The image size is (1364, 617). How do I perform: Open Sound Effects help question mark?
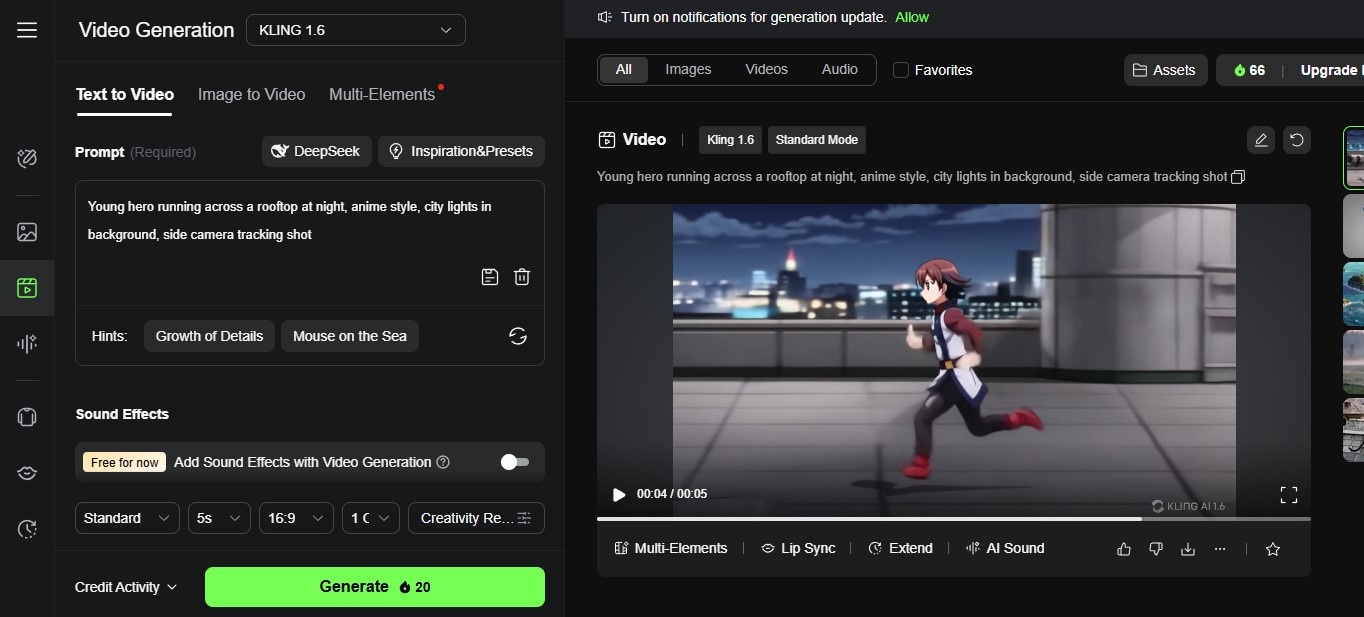pyautogui.click(x=443, y=462)
